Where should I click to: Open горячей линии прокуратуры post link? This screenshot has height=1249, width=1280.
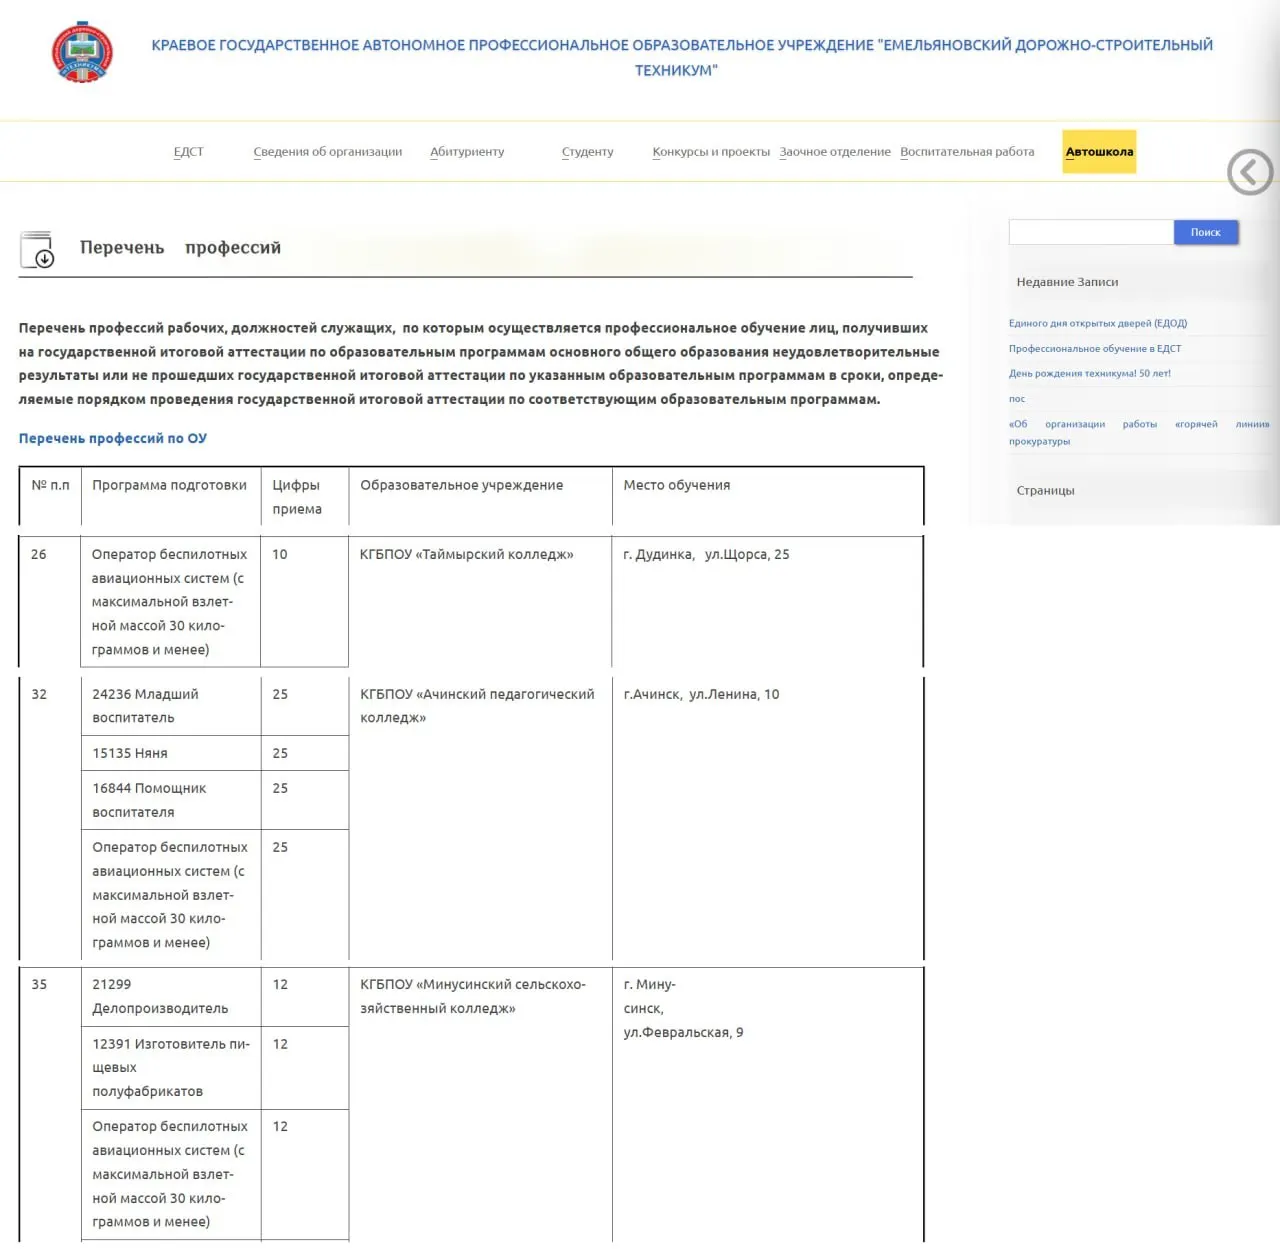click(x=1139, y=432)
